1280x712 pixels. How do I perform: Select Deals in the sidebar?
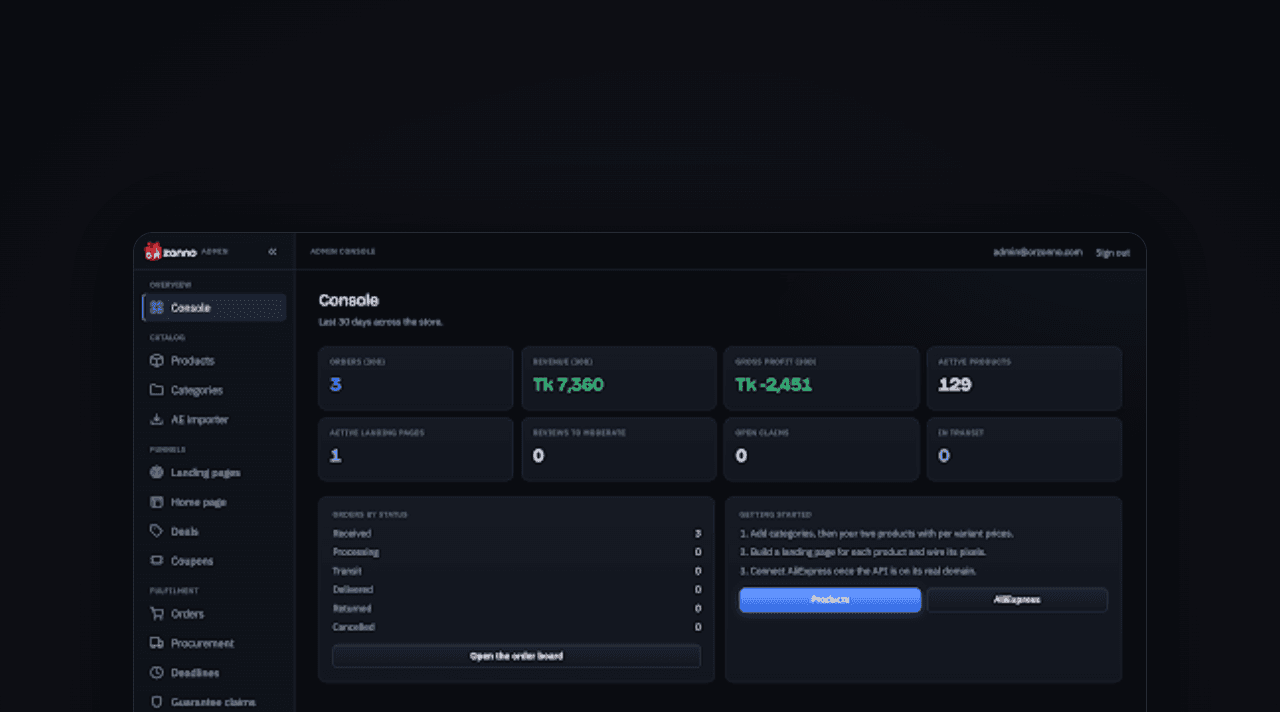point(214,531)
